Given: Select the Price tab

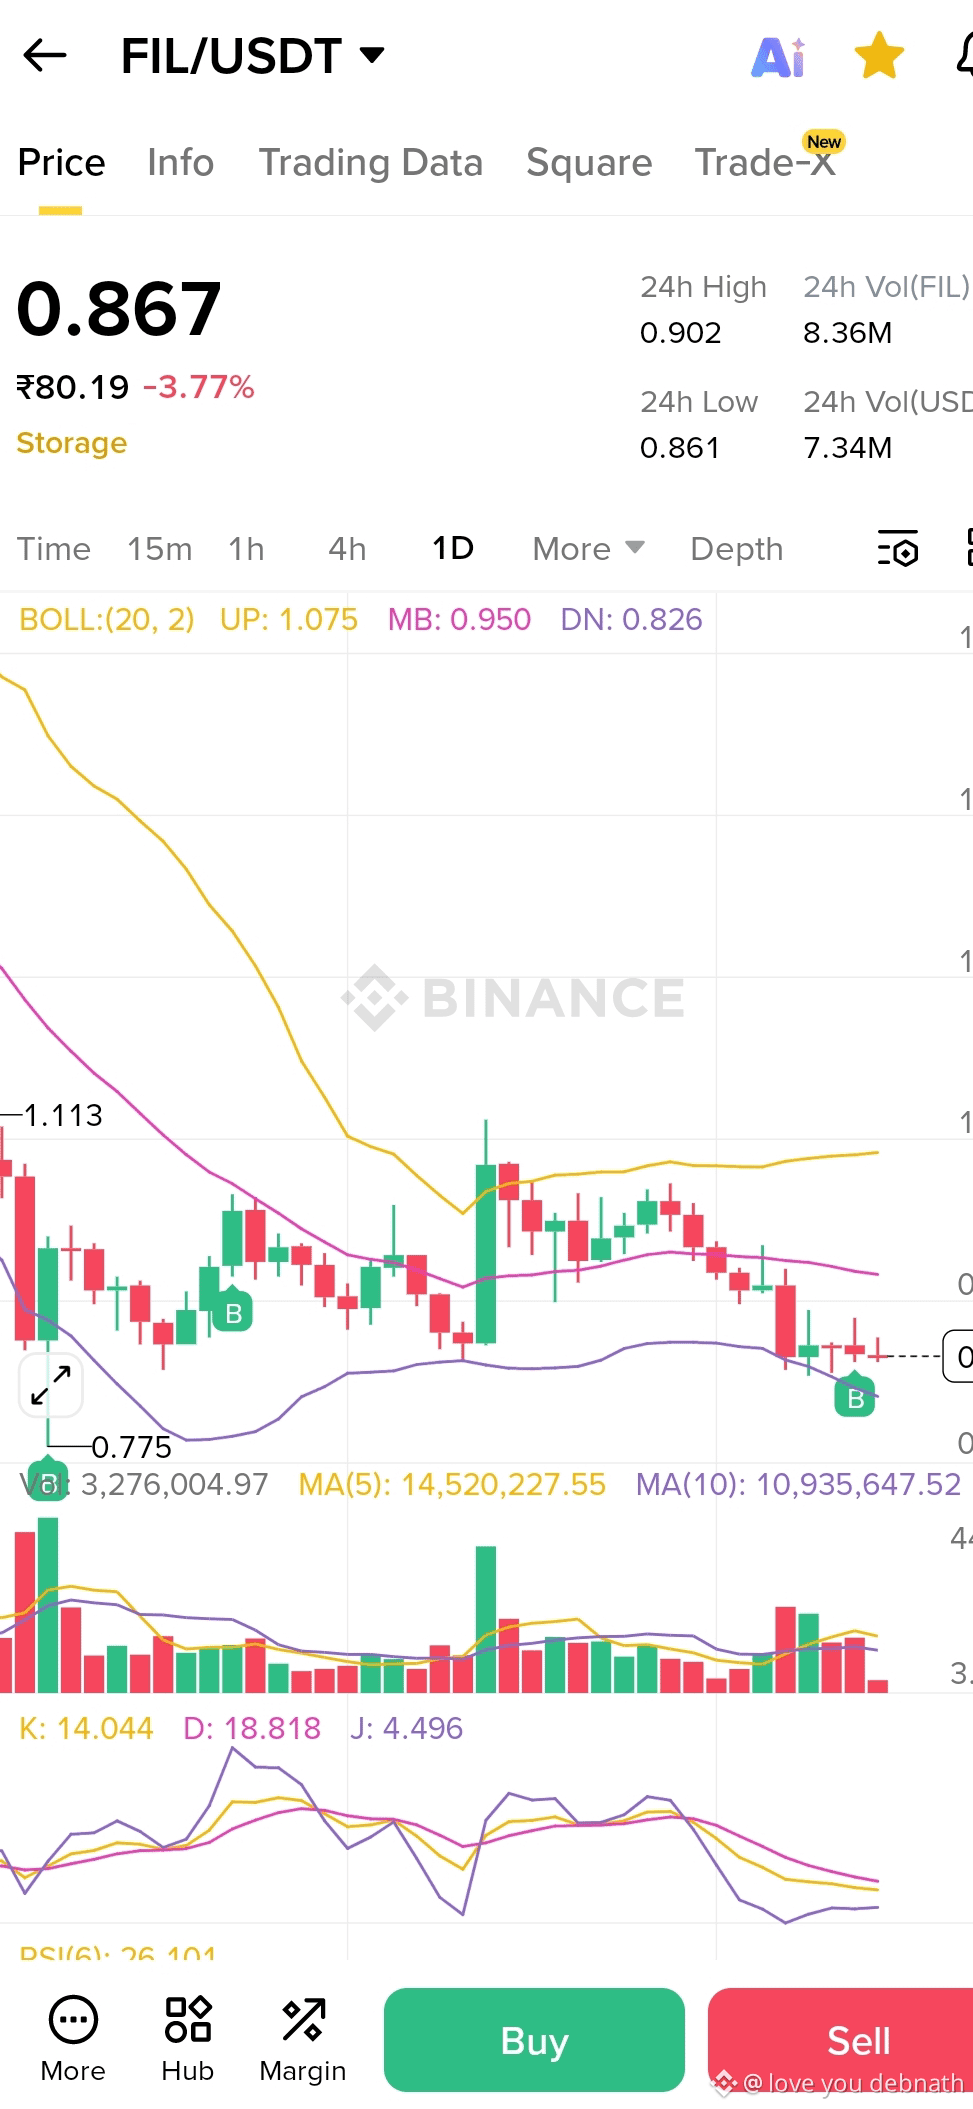Looking at the screenshot, I should [61, 163].
